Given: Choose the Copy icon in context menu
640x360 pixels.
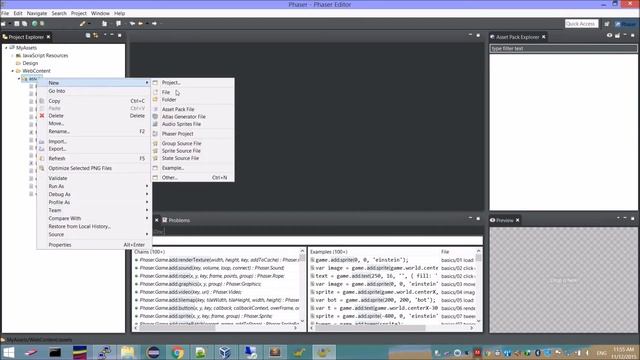Looking at the screenshot, I should 42,101.
